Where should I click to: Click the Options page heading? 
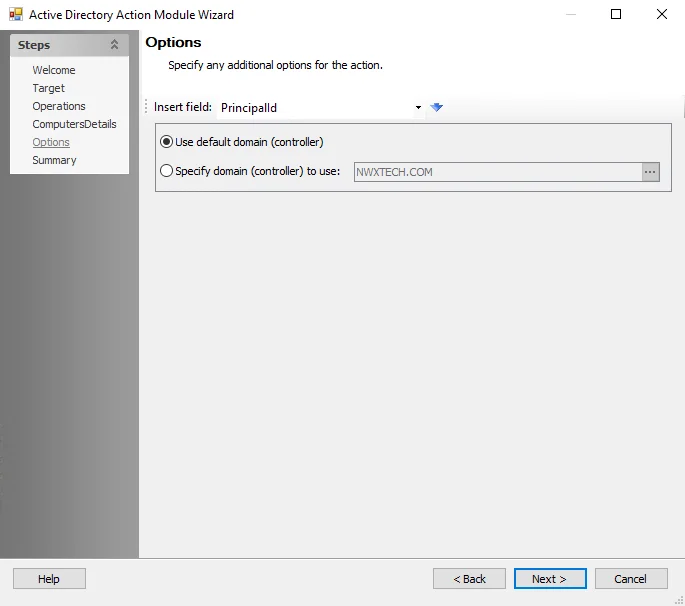tap(173, 42)
